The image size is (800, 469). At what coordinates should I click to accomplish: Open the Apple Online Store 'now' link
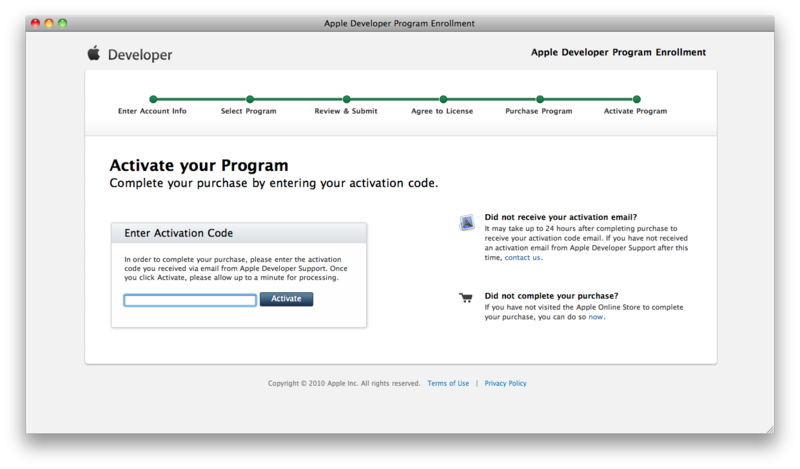click(596, 317)
